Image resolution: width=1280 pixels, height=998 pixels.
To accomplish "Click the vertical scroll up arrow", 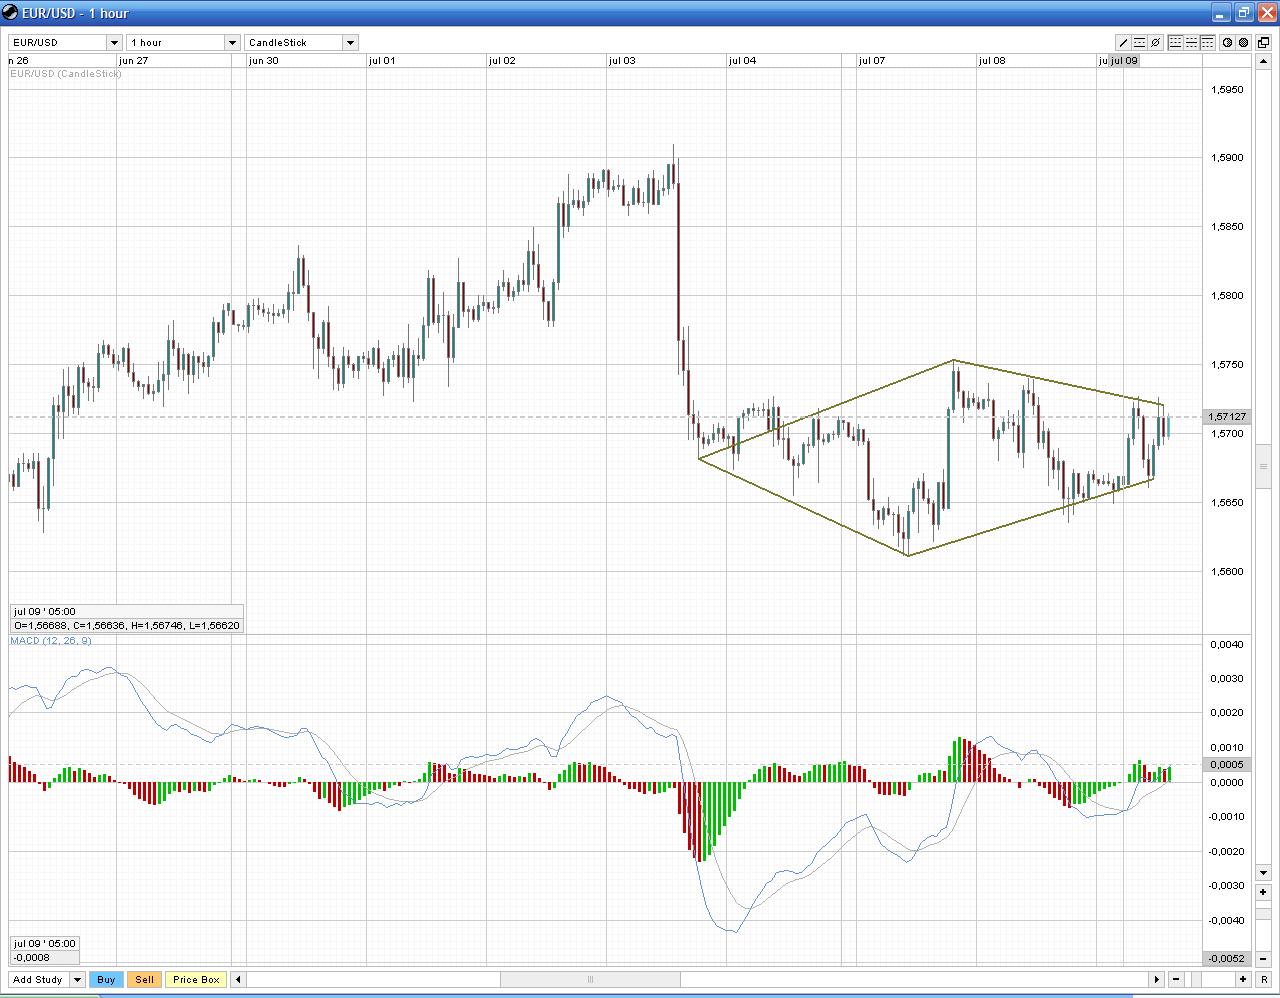I will pyautogui.click(x=1262, y=62).
